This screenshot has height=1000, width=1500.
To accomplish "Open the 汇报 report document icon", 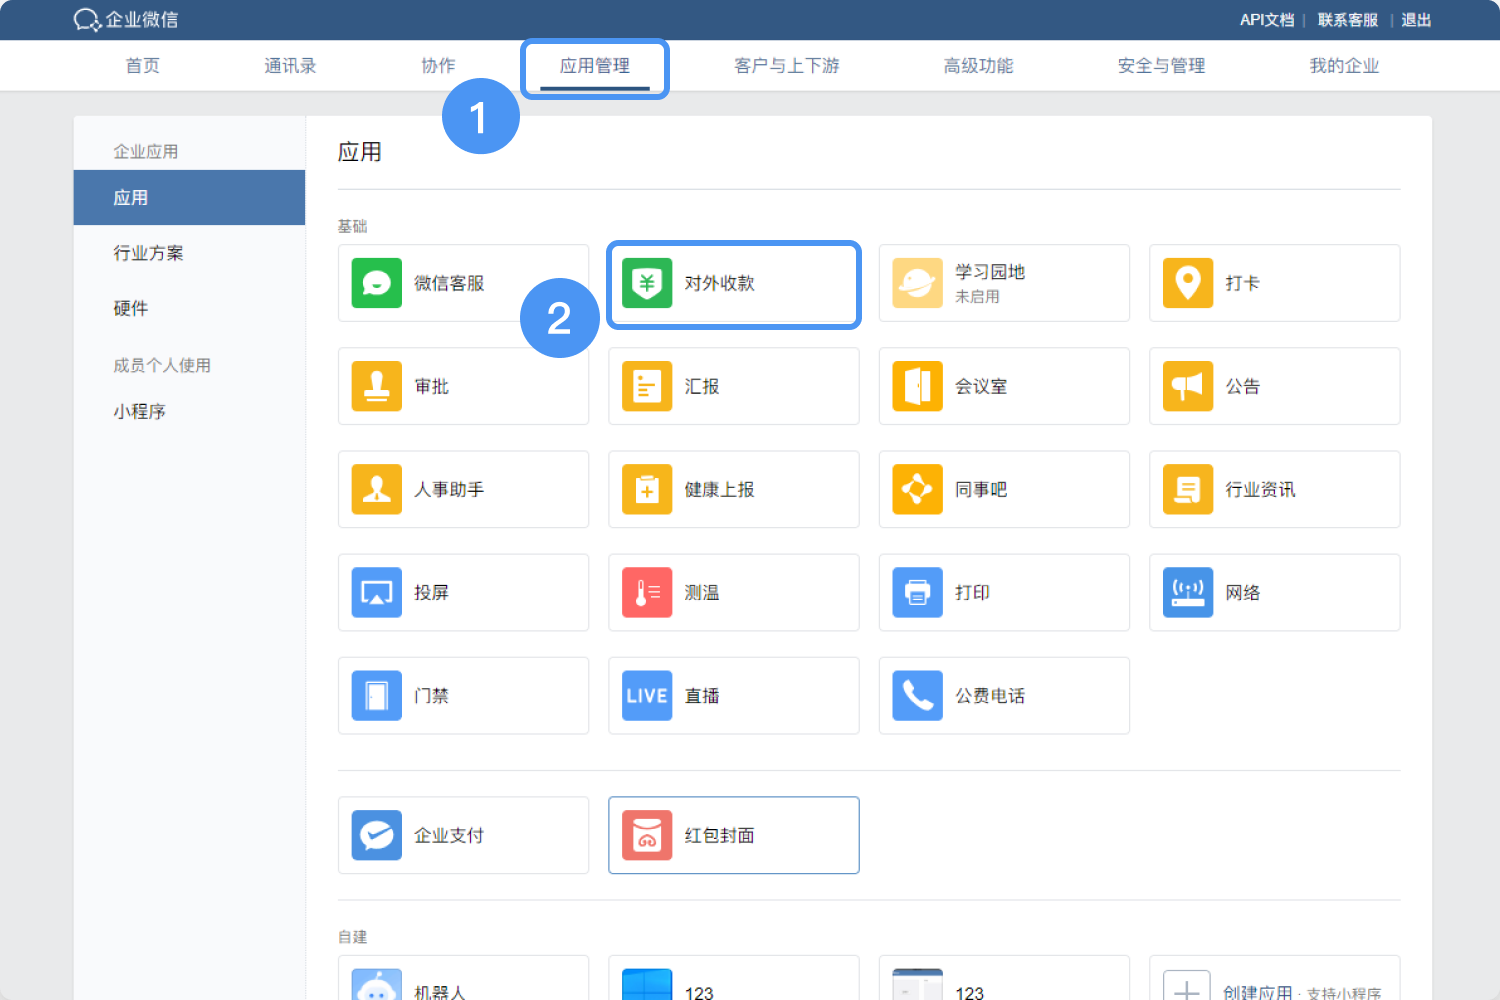I will (x=647, y=386).
